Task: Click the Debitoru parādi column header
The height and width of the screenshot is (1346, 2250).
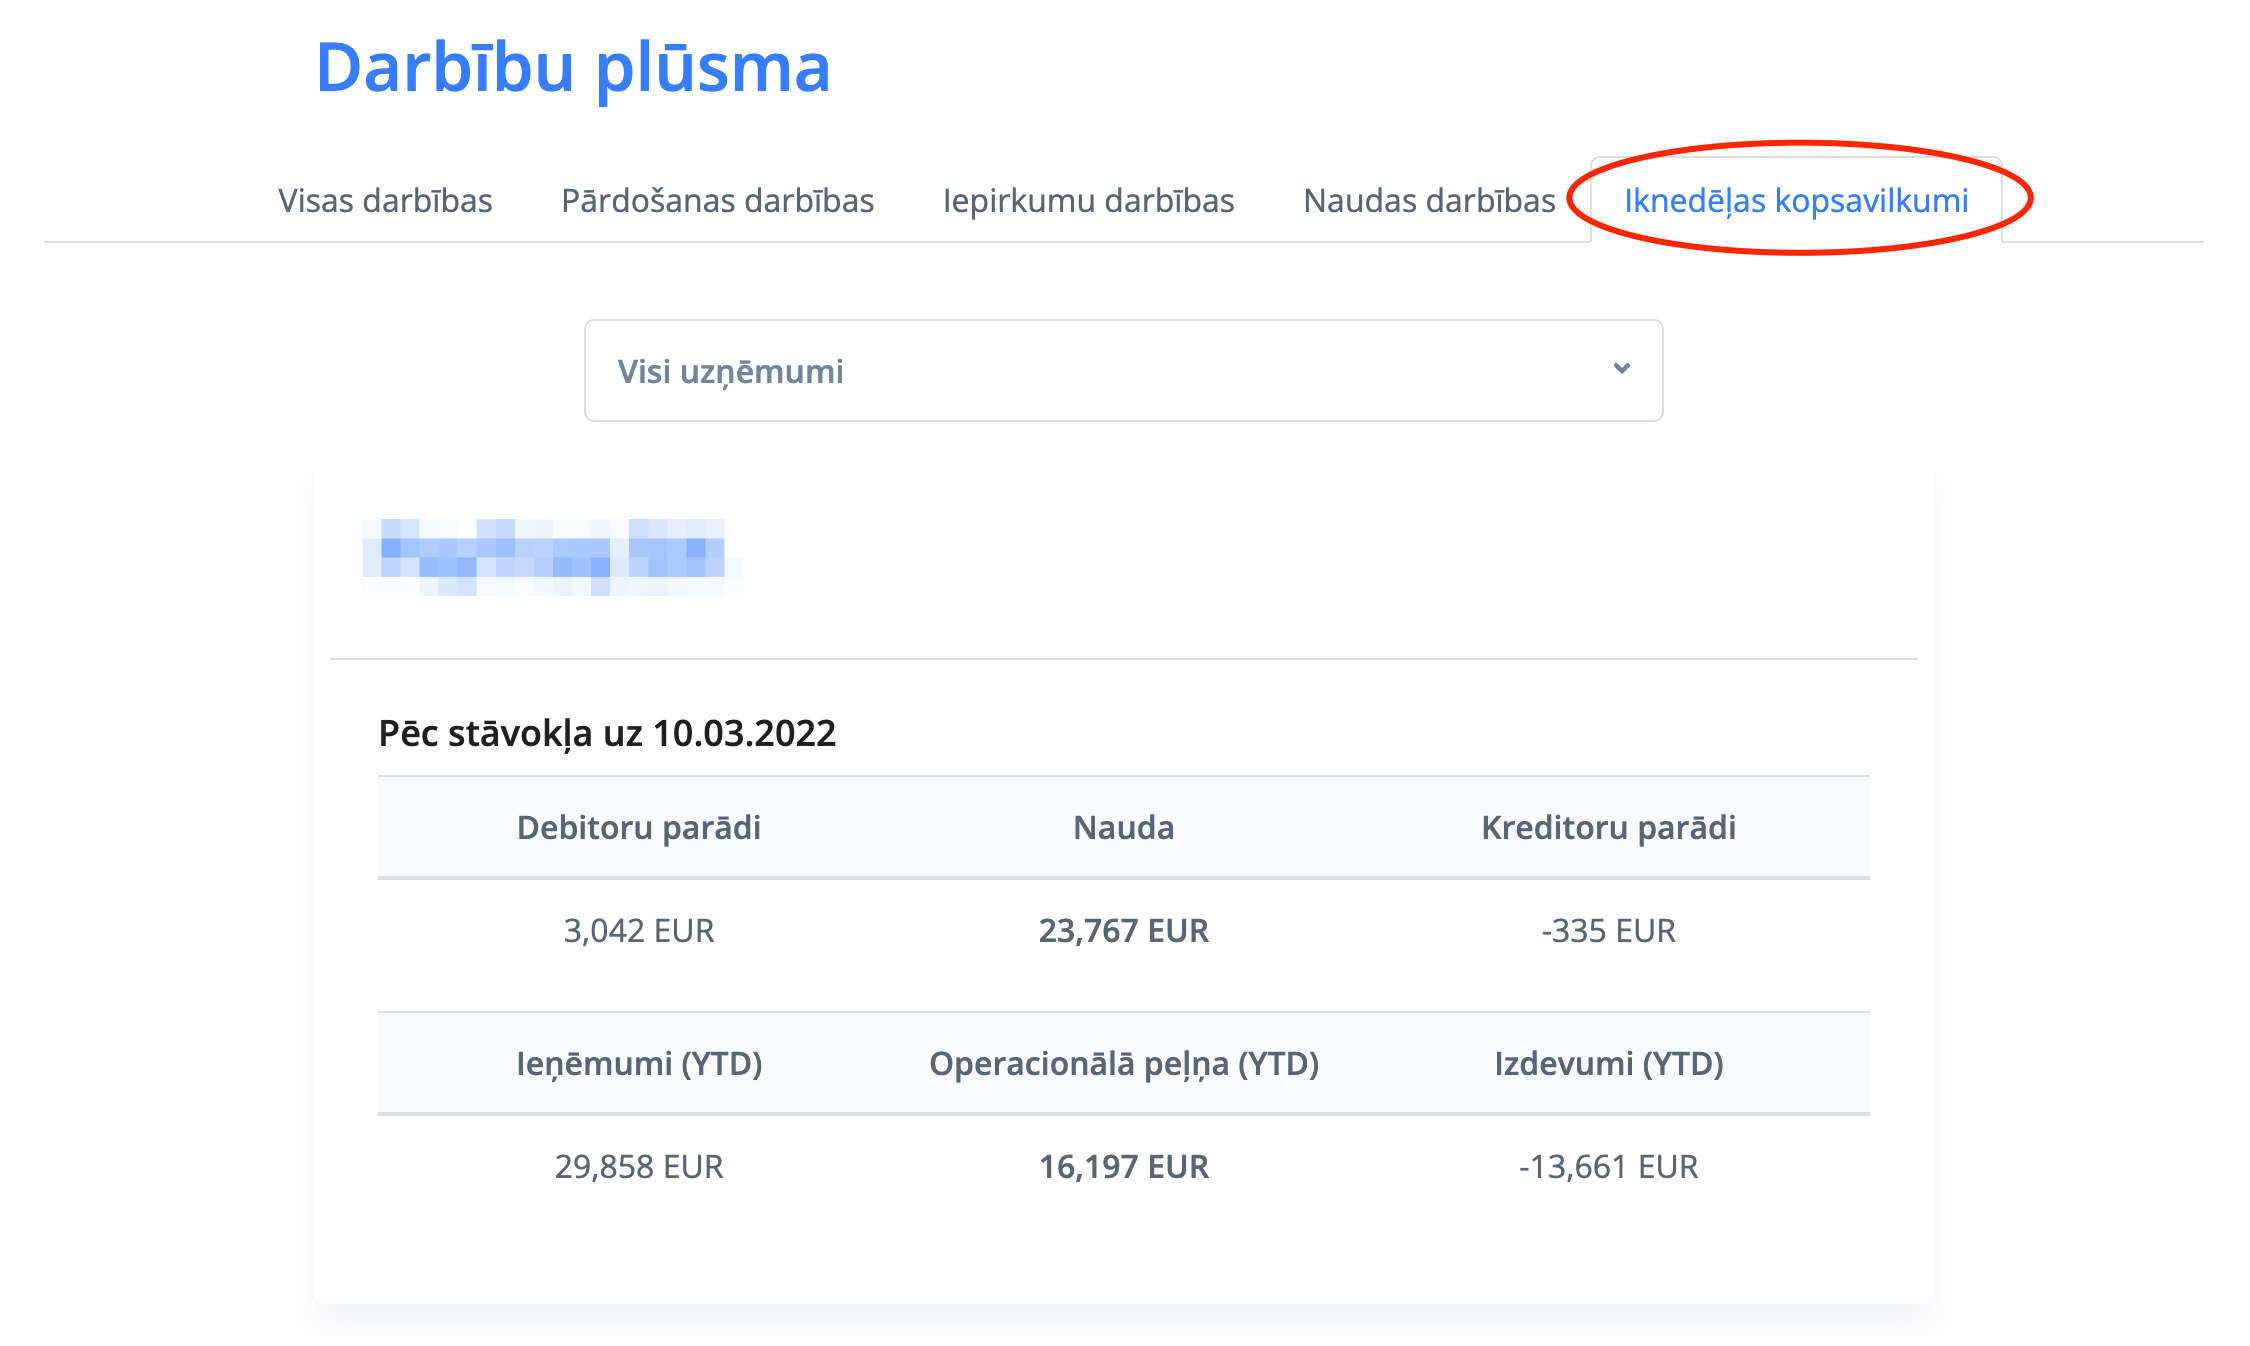Action: click(638, 828)
